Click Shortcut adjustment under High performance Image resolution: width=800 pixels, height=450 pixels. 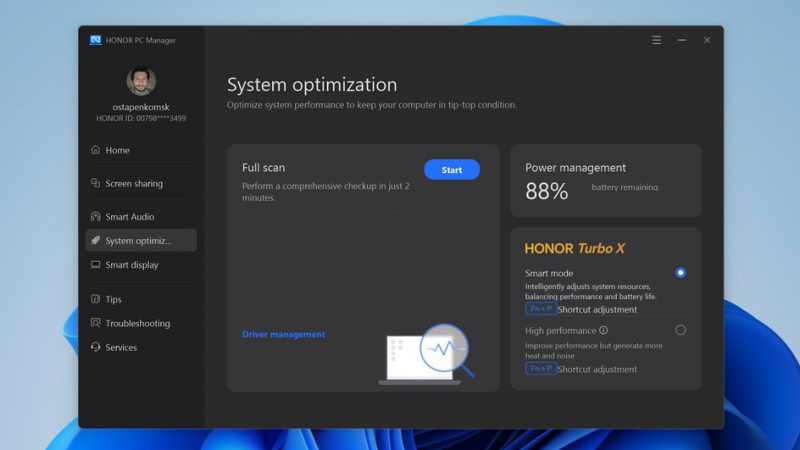tap(597, 369)
